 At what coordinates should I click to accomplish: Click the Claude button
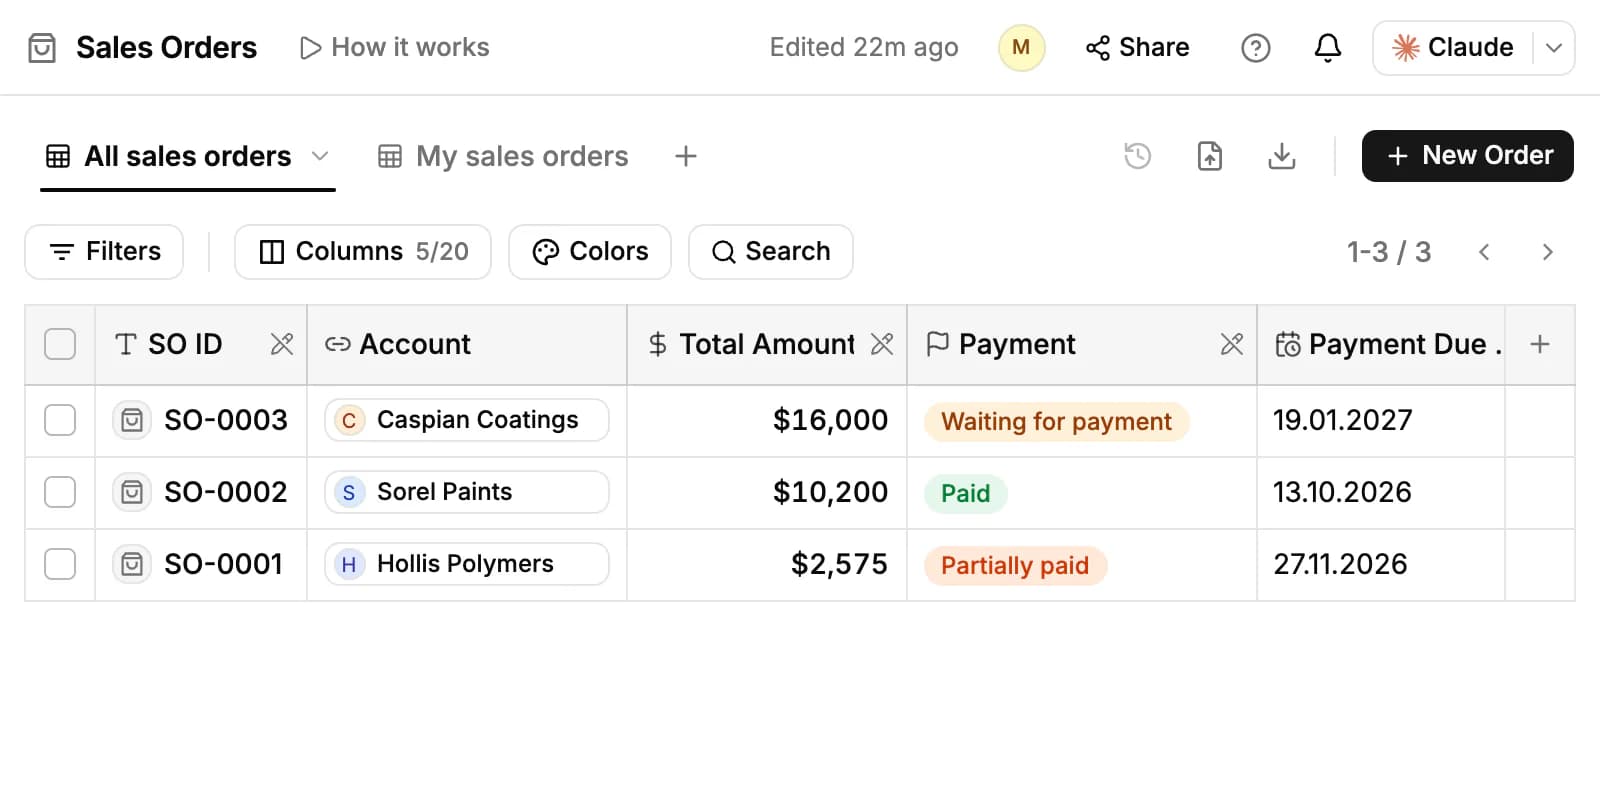(x=1453, y=48)
